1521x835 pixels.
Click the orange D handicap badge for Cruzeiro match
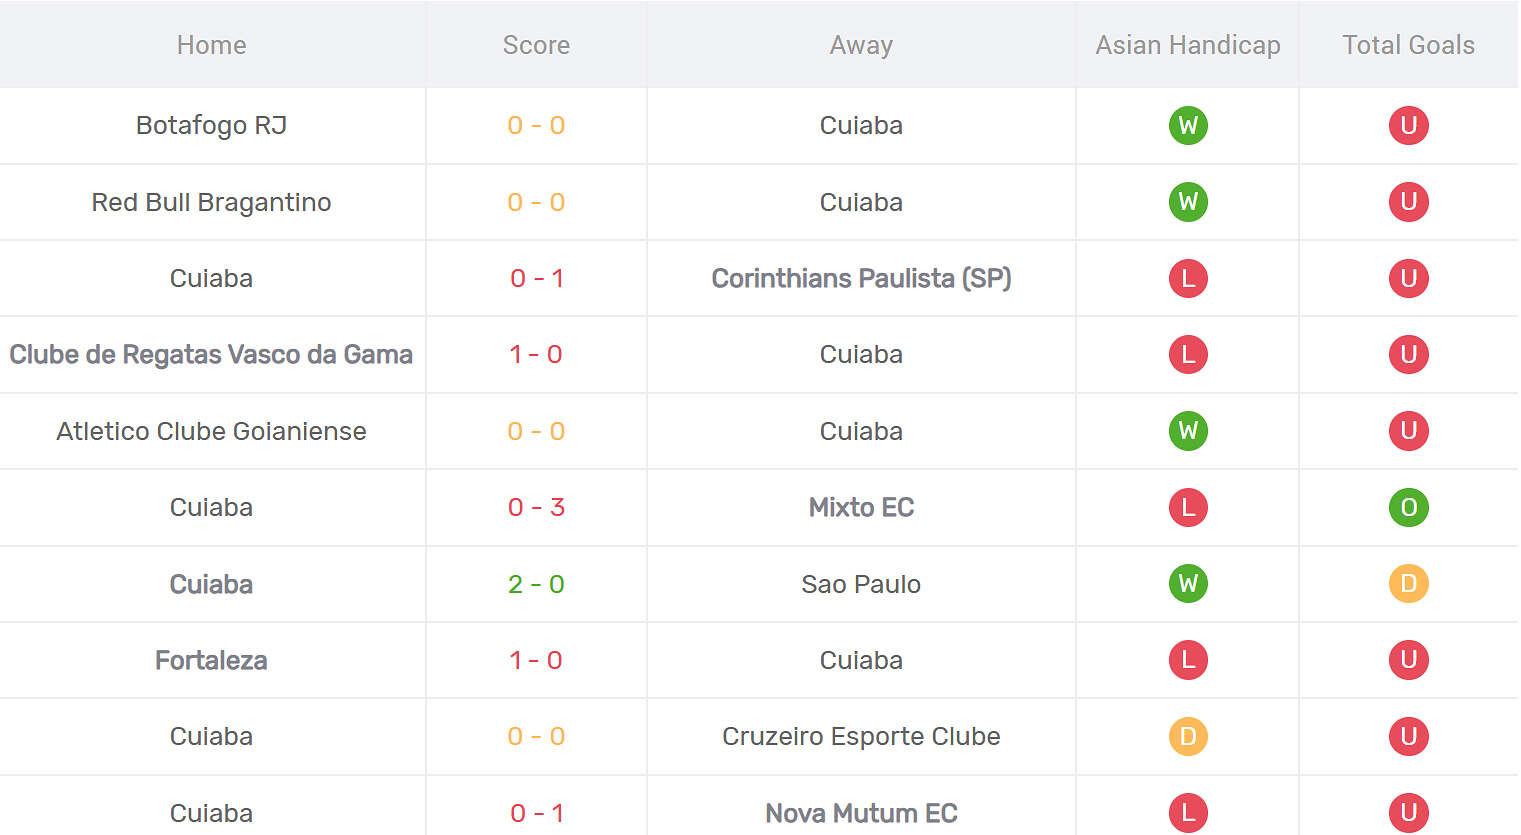pos(1188,736)
